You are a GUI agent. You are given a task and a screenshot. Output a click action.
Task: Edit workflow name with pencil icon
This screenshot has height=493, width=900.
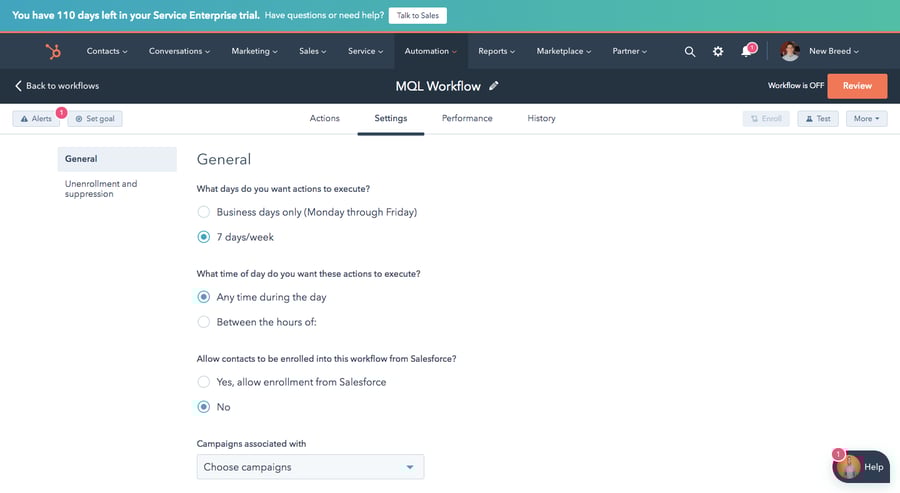tap(494, 86)
